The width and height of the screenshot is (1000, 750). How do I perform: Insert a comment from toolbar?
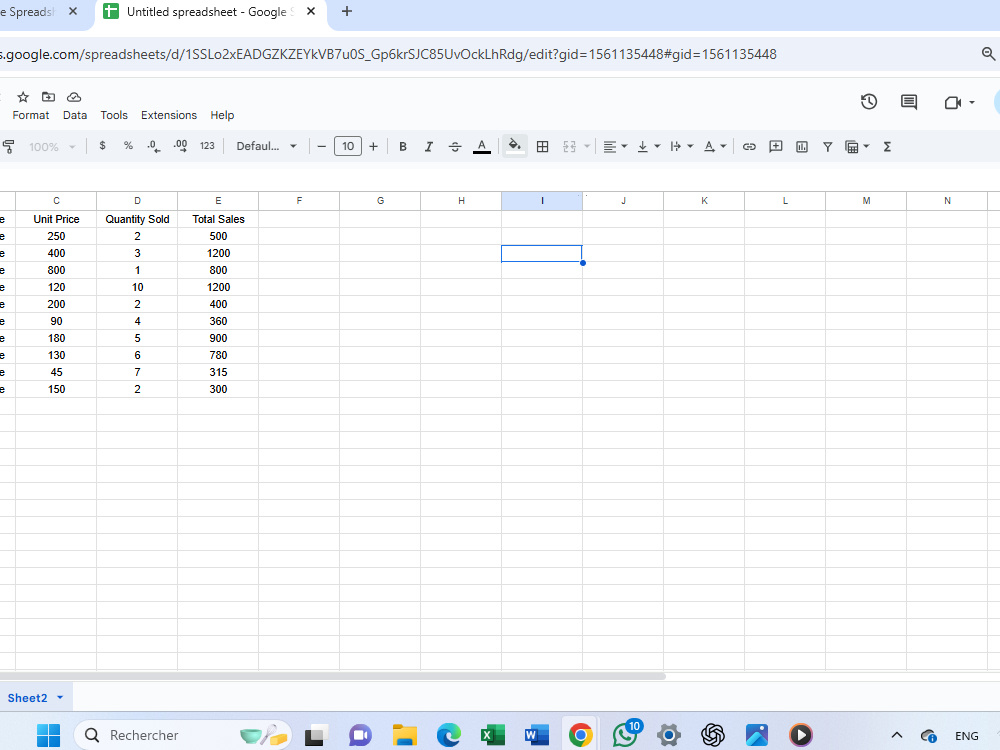[x=776, y=147]
